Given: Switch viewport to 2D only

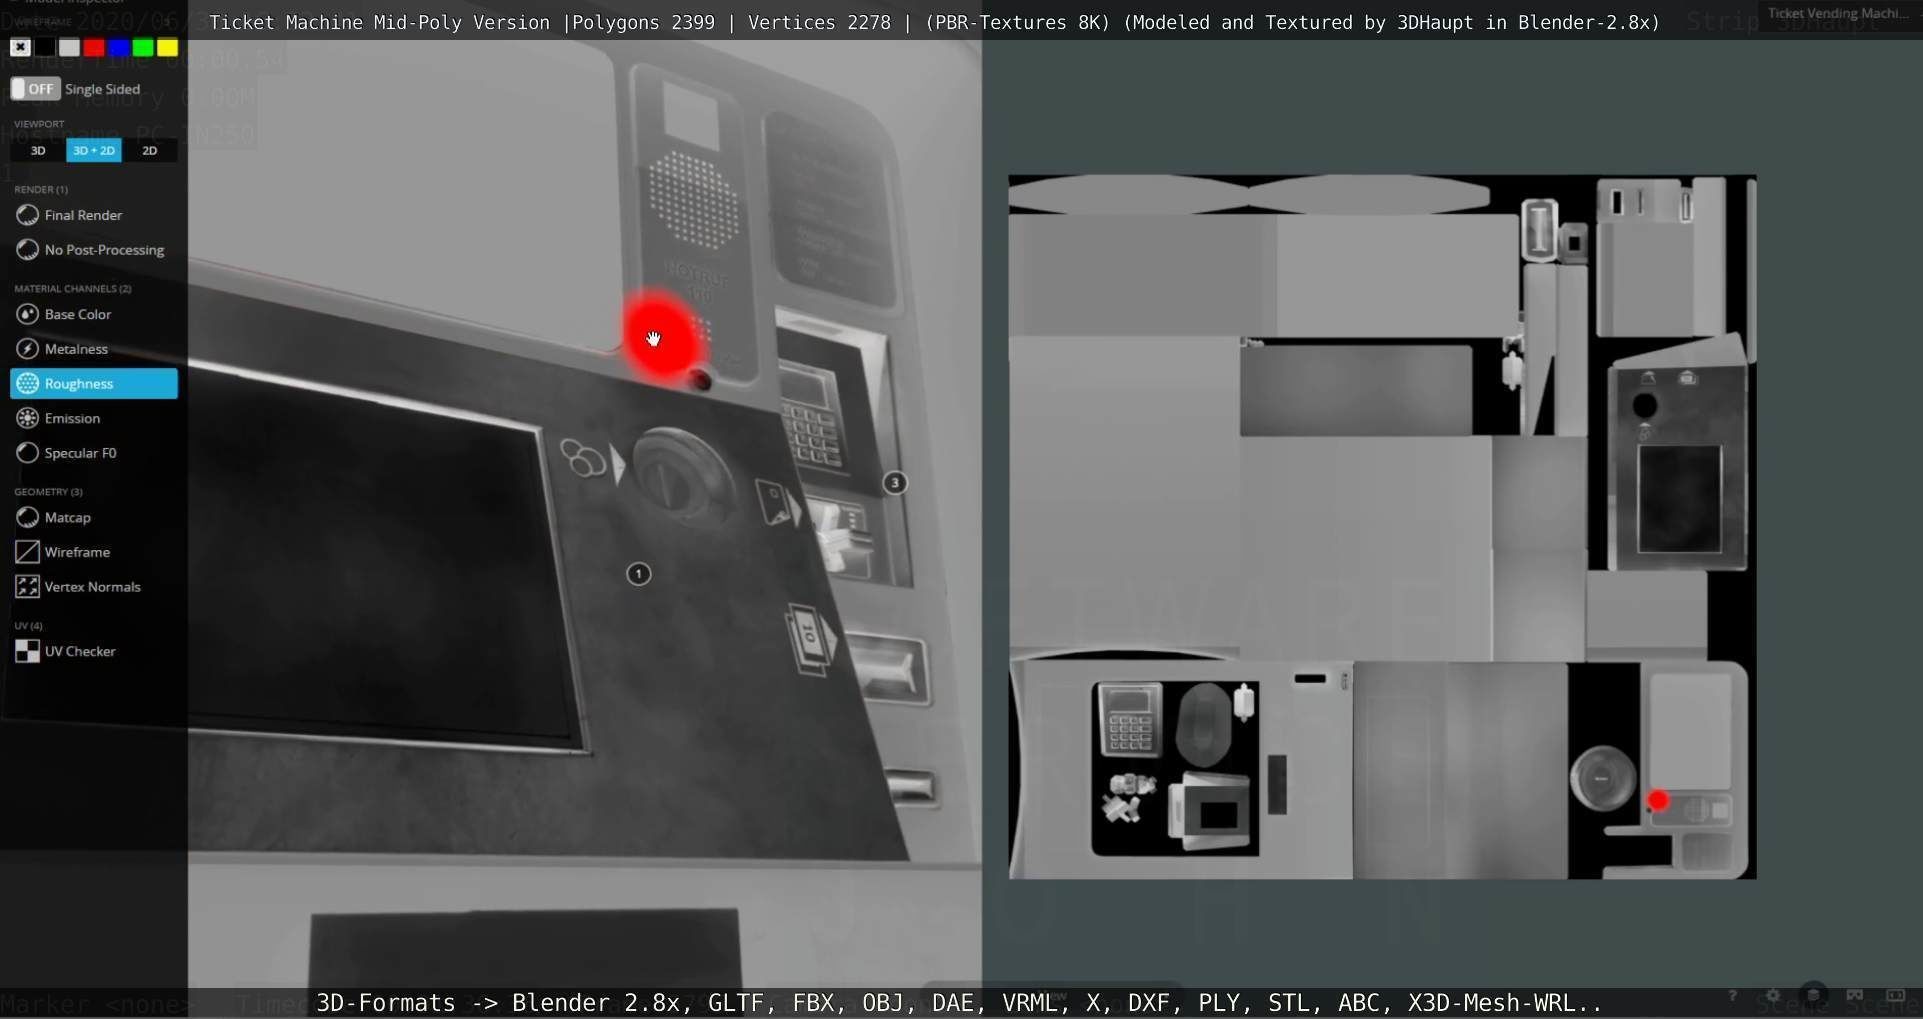Looking at the screenshot, I should click(x=150, y=151).
